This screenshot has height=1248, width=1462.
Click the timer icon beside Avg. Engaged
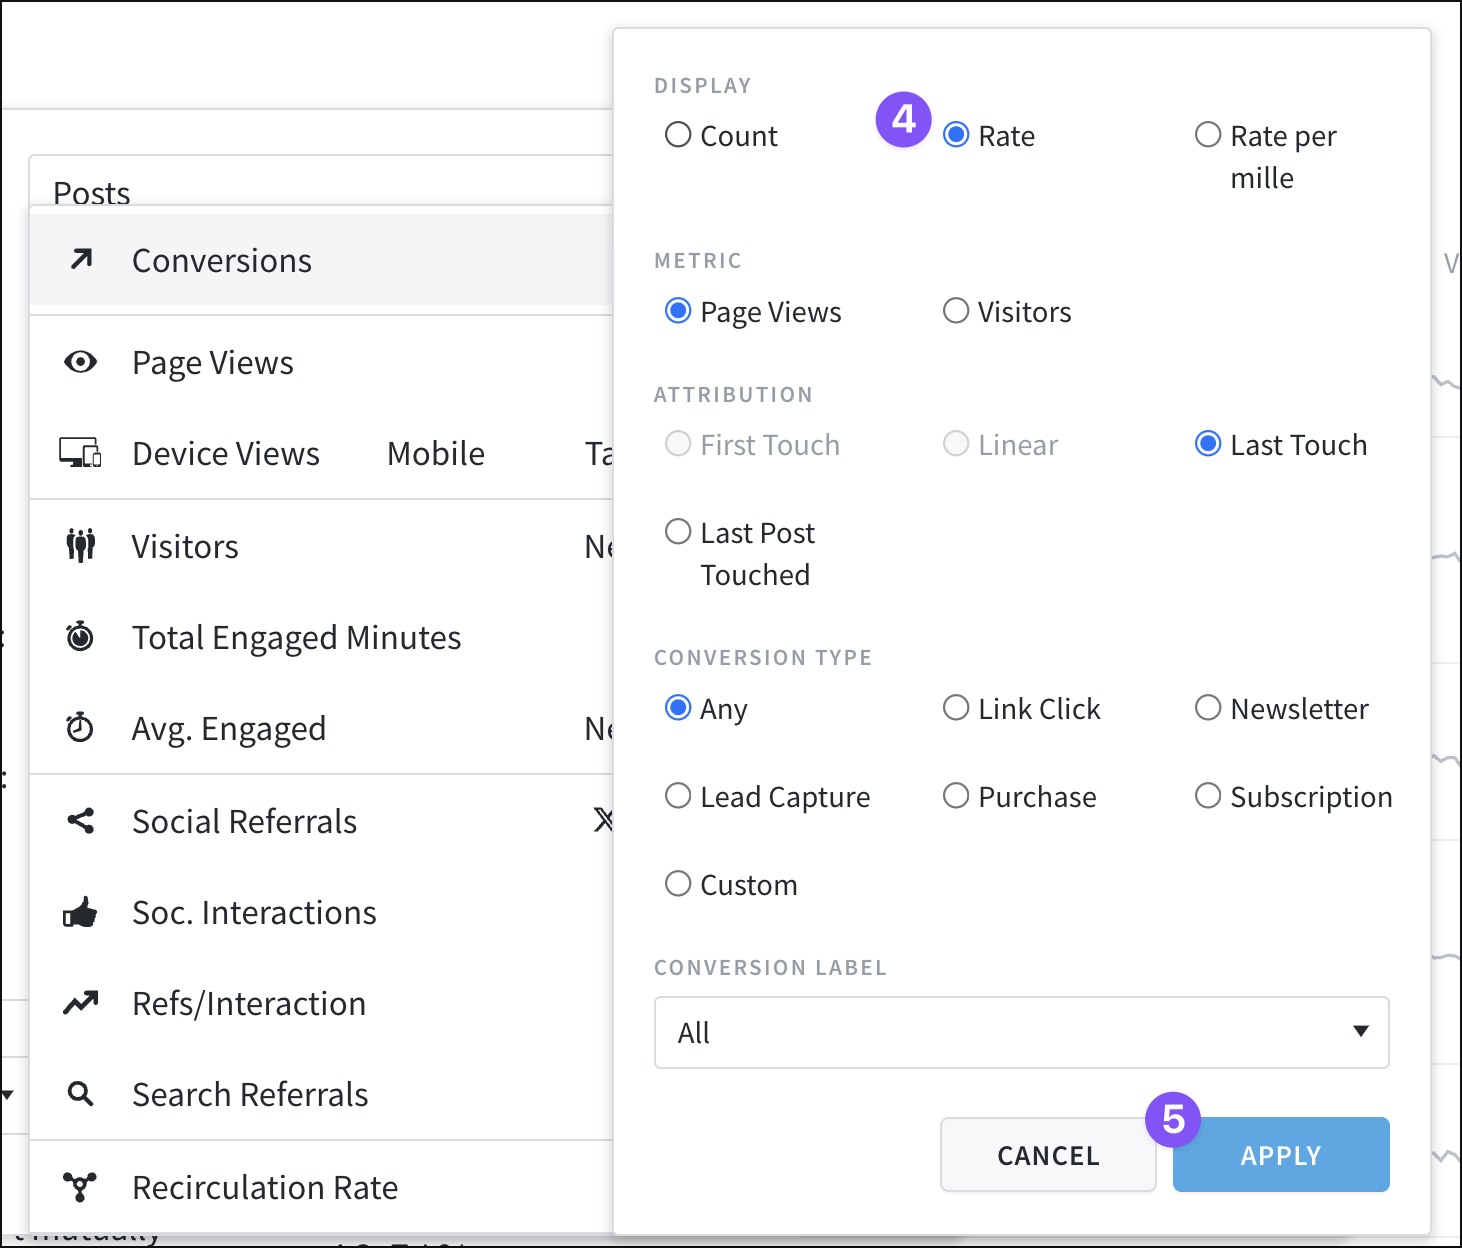80,728
